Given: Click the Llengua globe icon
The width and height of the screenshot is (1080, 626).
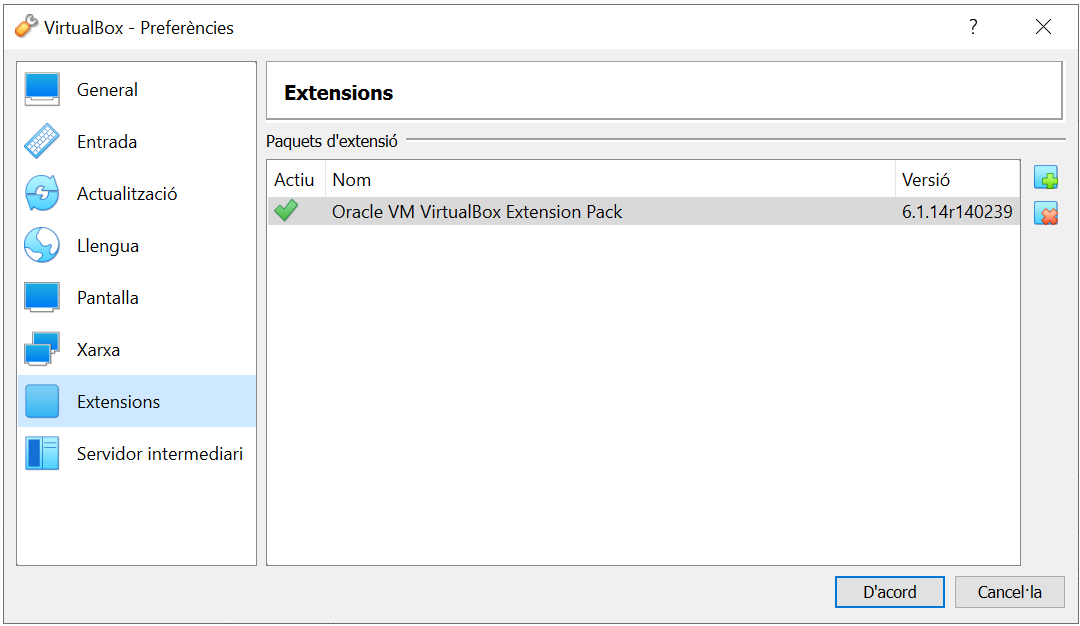Looking at the screenshot, I should tap(42, 245).
